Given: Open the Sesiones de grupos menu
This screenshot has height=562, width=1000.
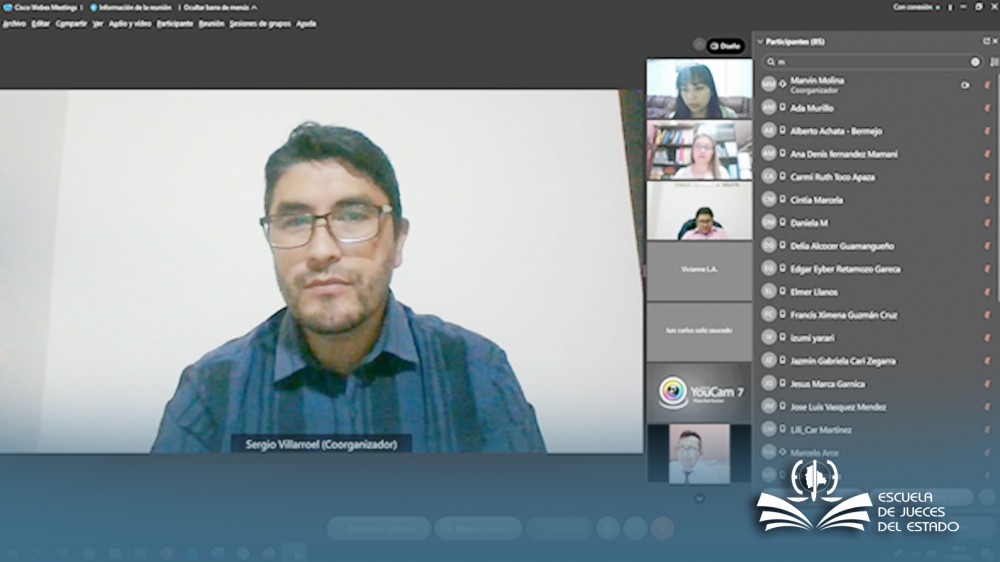Looking at the screenshot, I should 259,23.
